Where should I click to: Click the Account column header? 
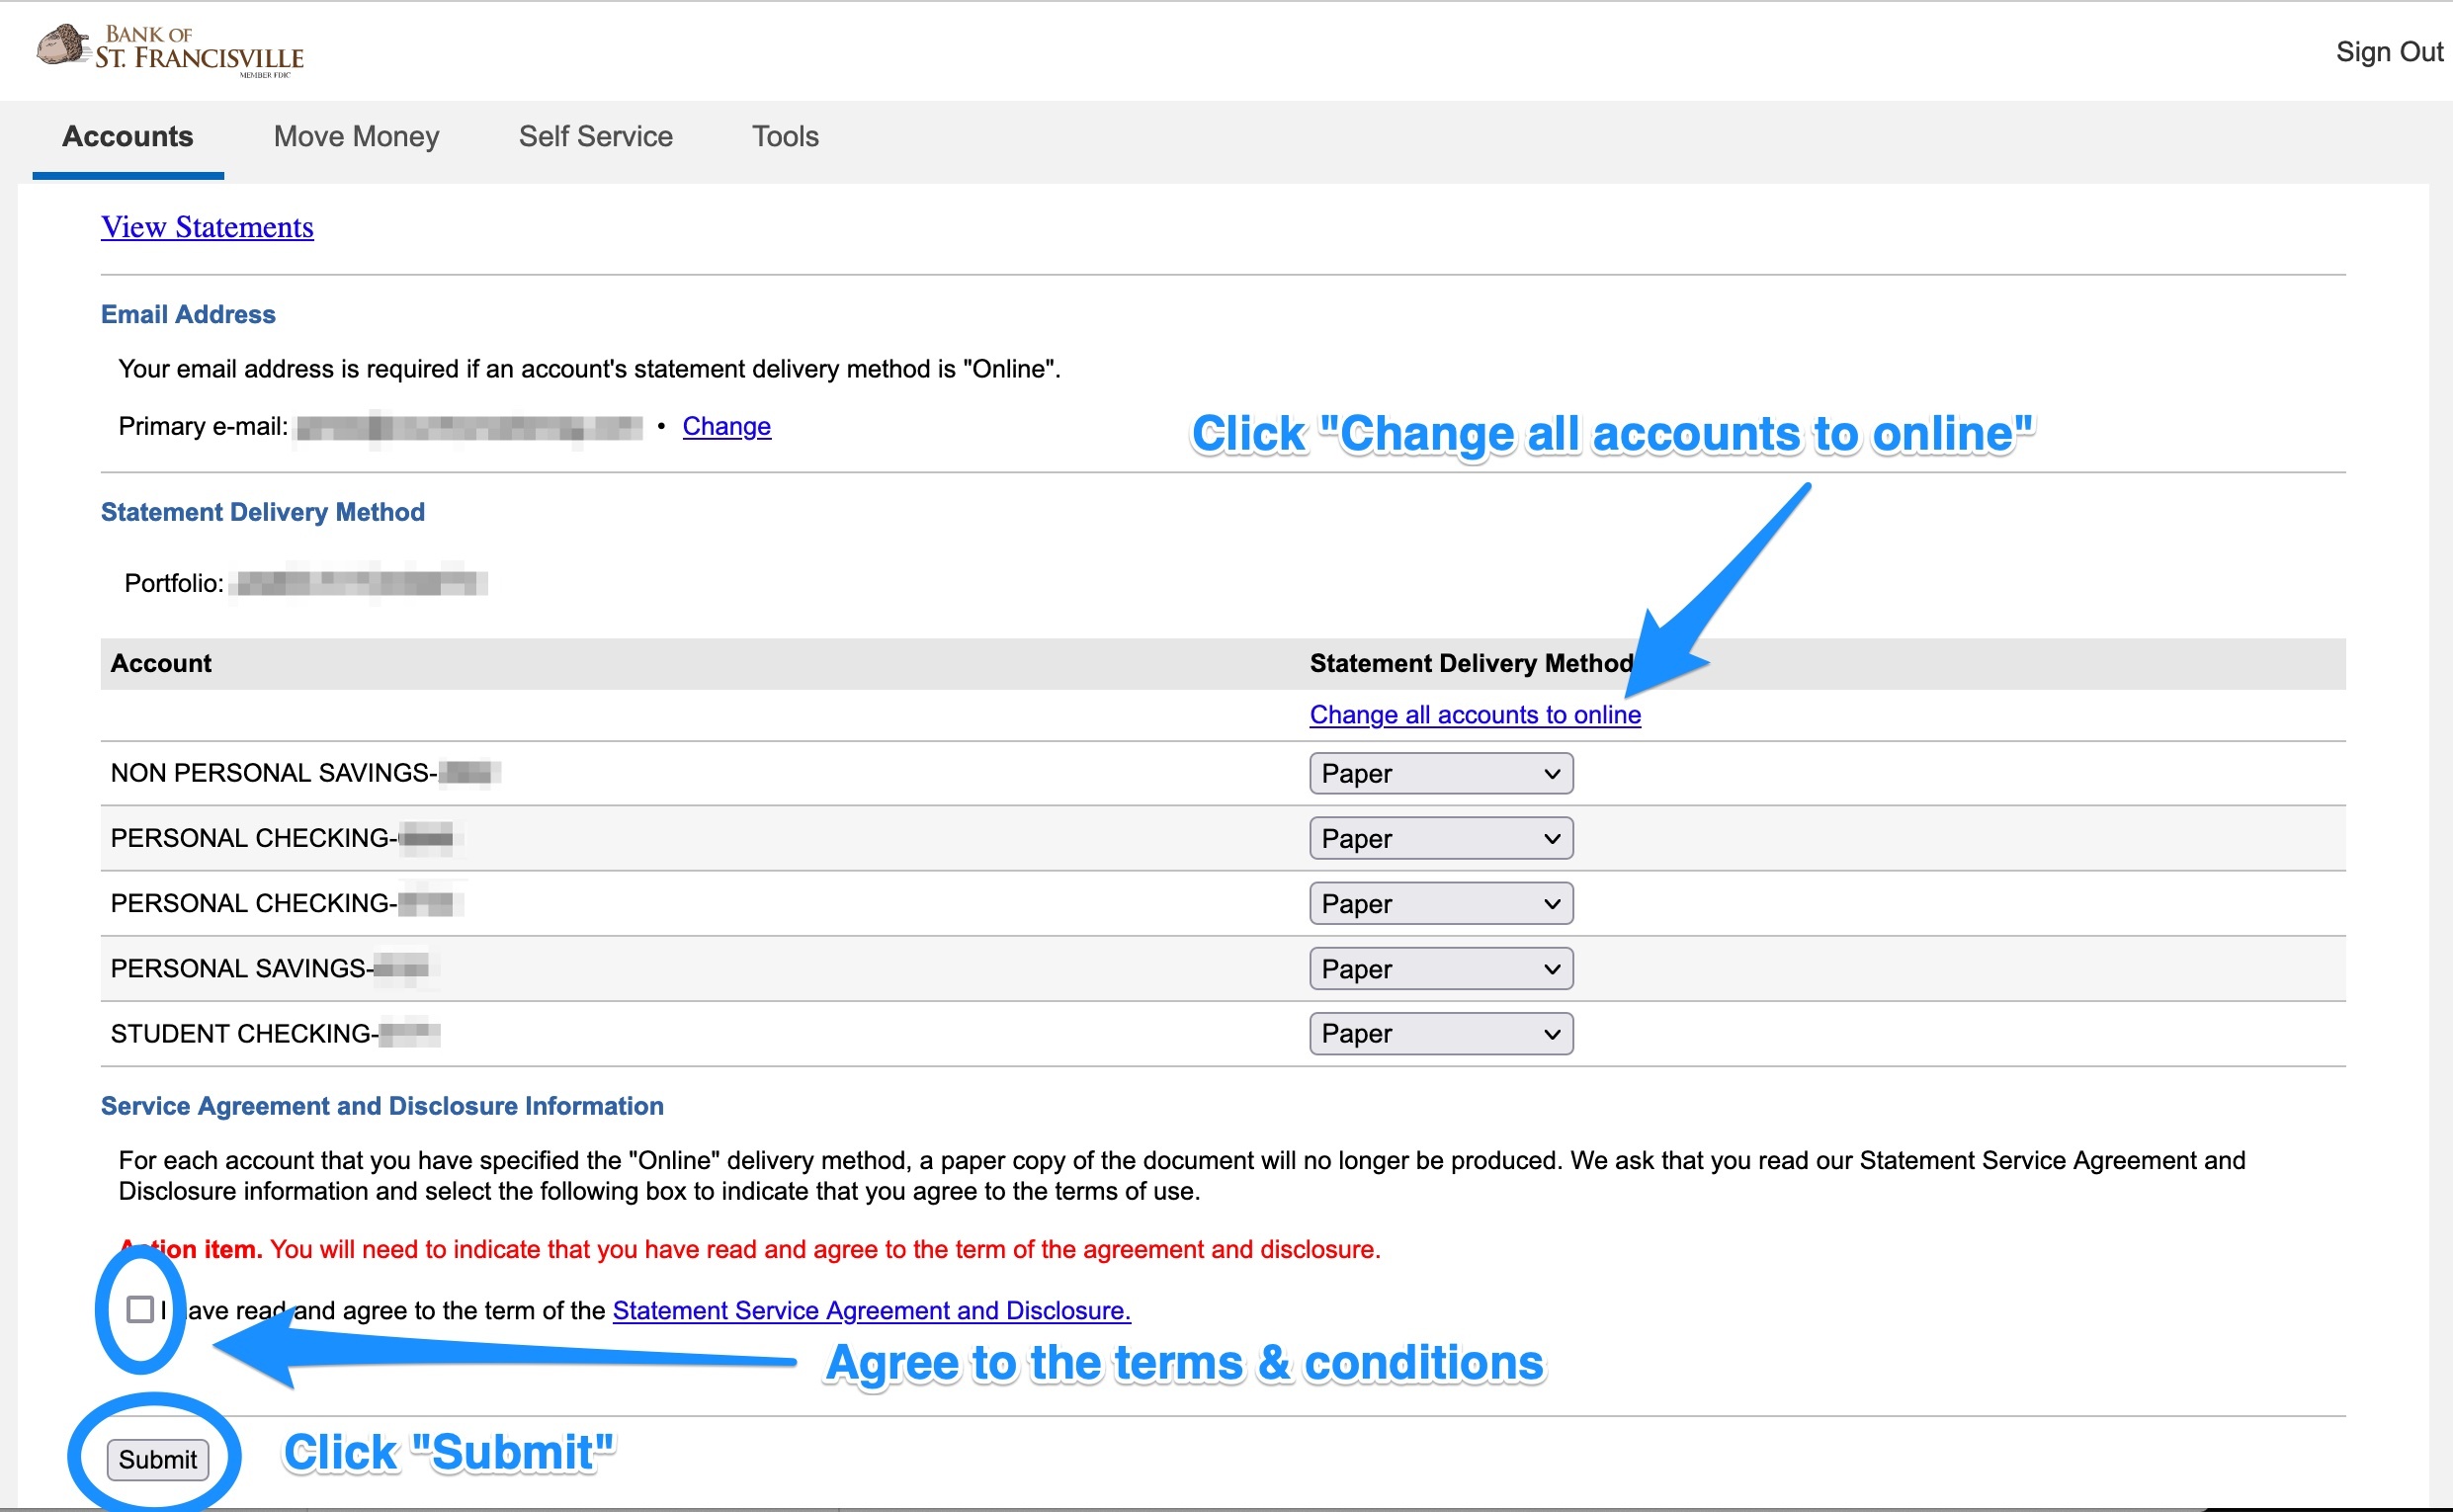[161, 664]
